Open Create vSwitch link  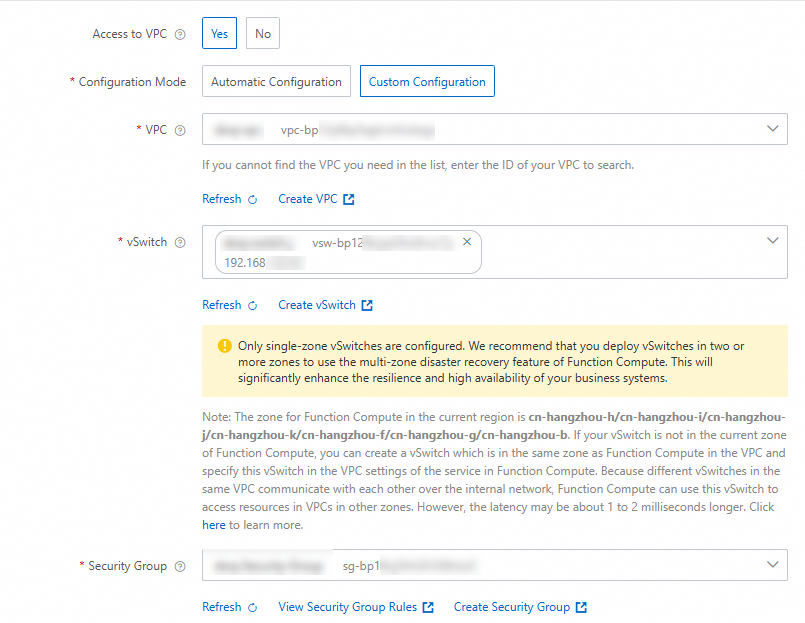click(317, 305)
